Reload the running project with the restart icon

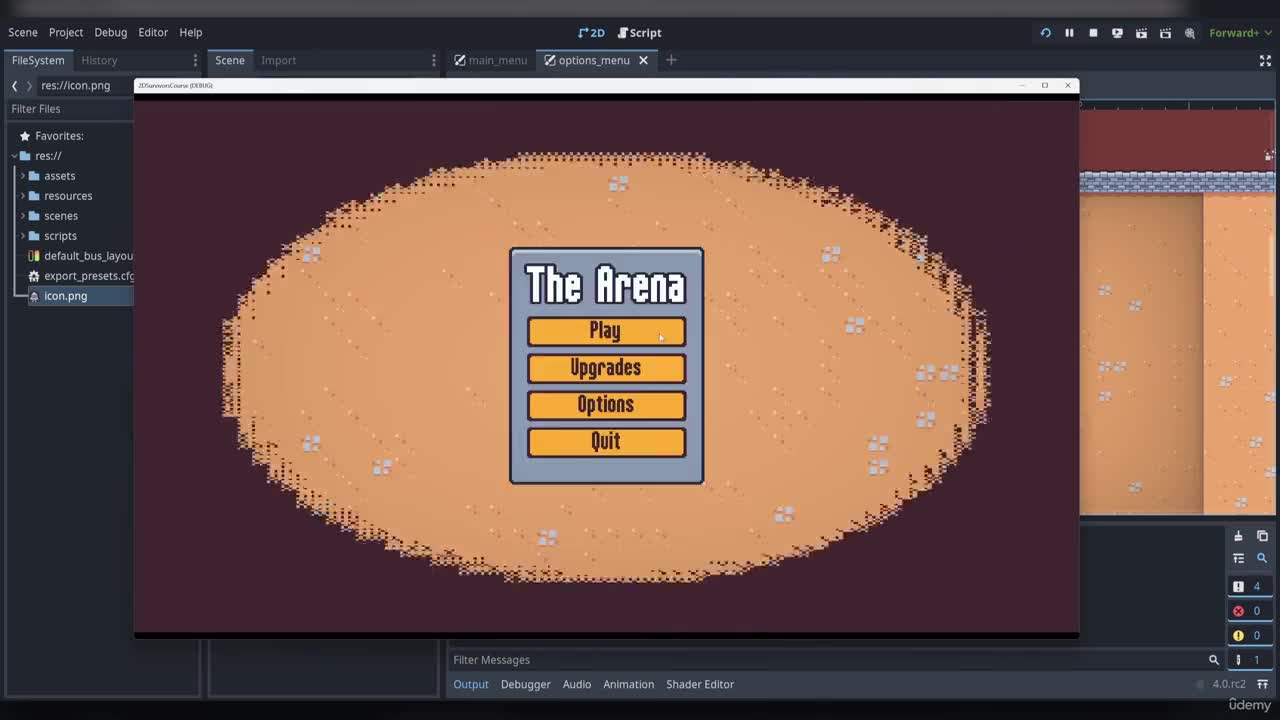tap(1045, 33)
